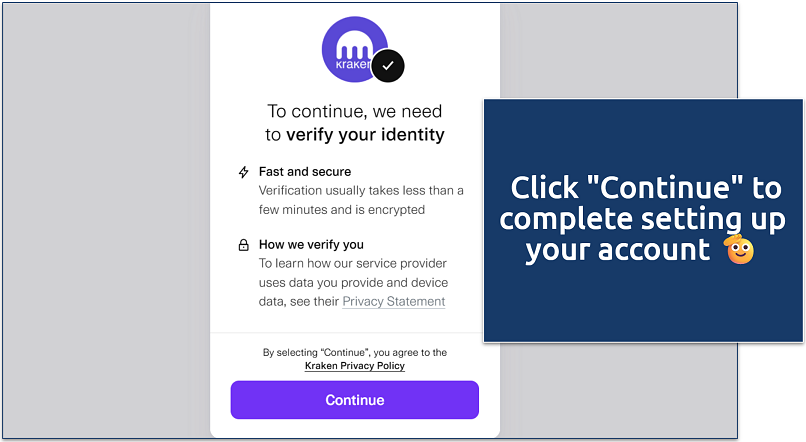The image size is (806, 442).
Task: Click the lightning bolt icon
Action: [x=243, y=172]
